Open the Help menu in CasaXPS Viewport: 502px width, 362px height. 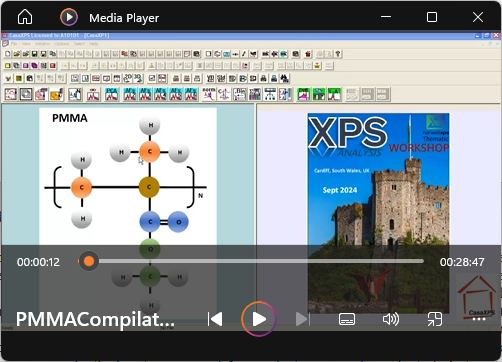coord(94,44)
